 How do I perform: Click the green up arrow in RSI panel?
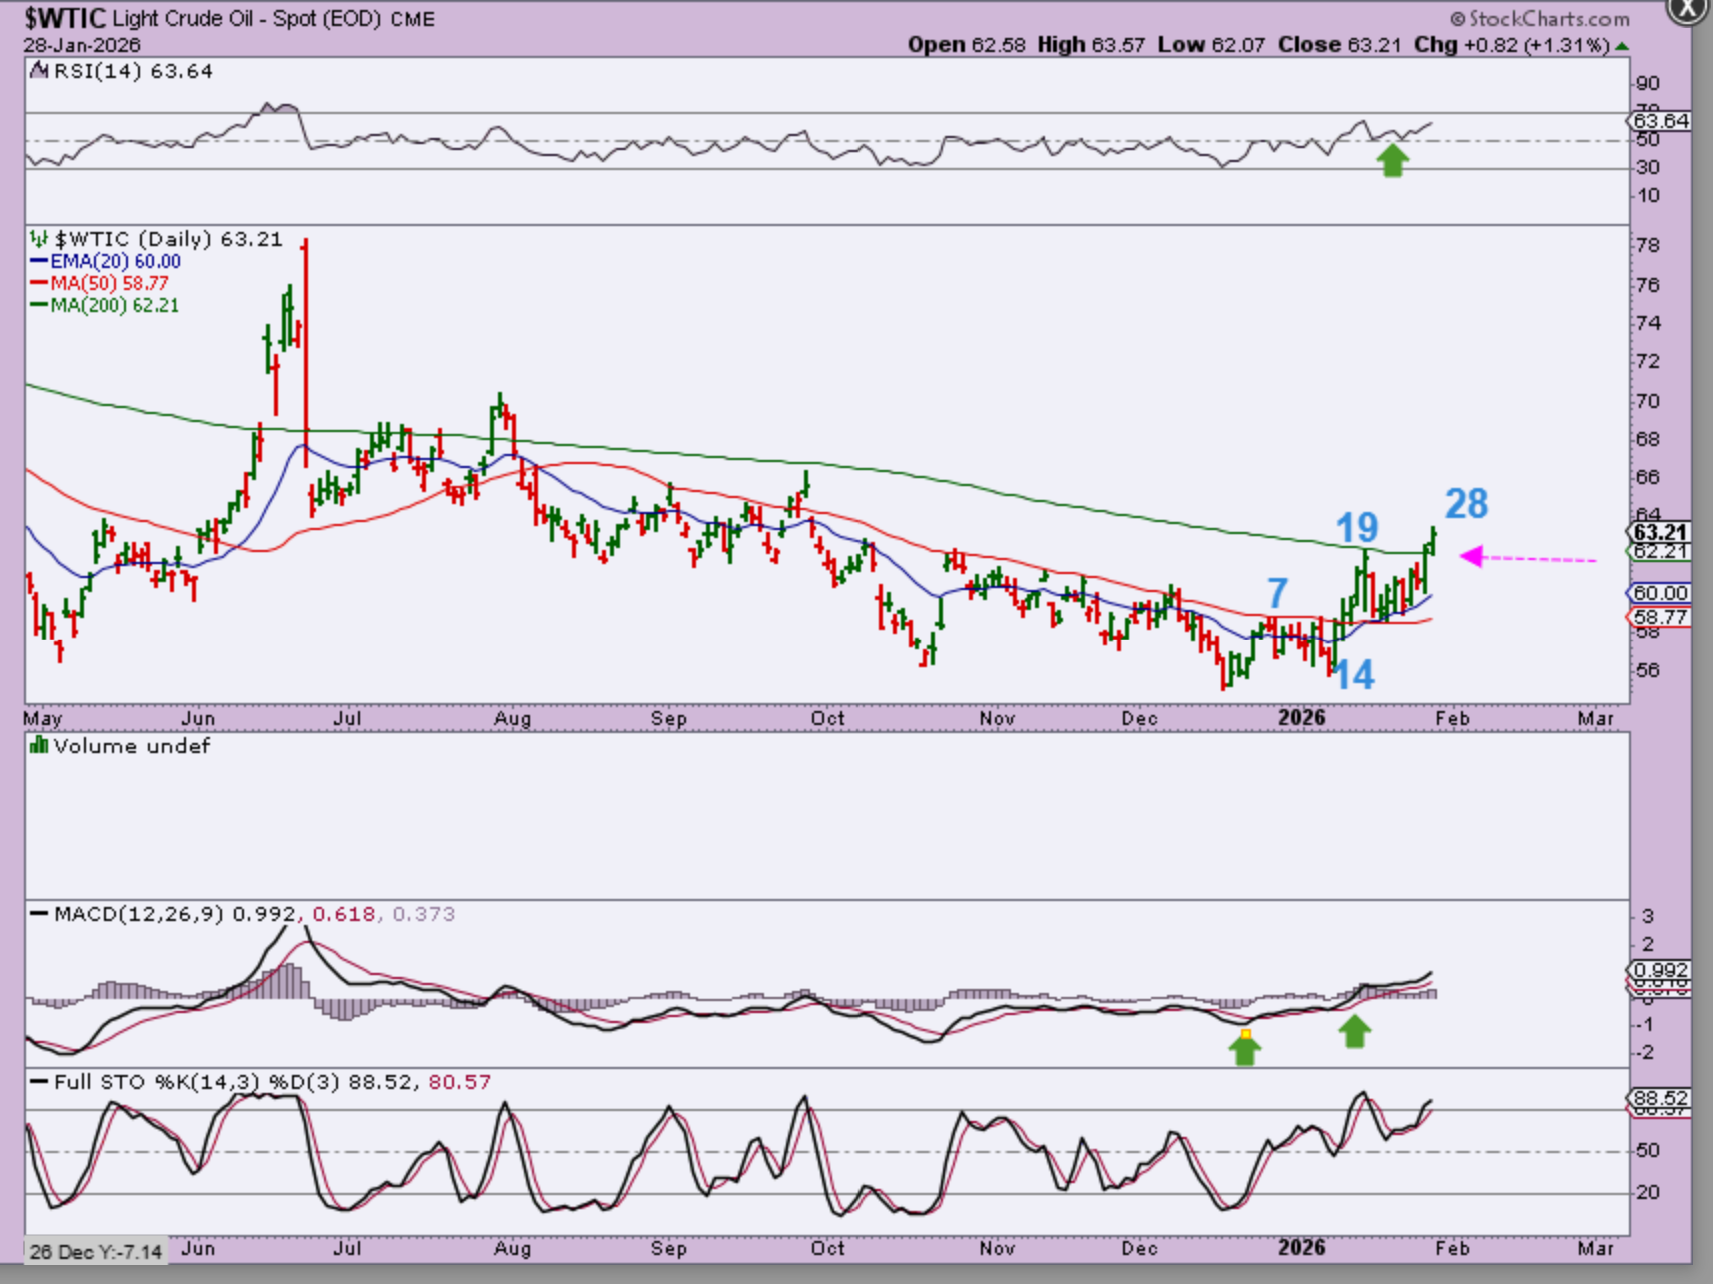coord(1392,160)
